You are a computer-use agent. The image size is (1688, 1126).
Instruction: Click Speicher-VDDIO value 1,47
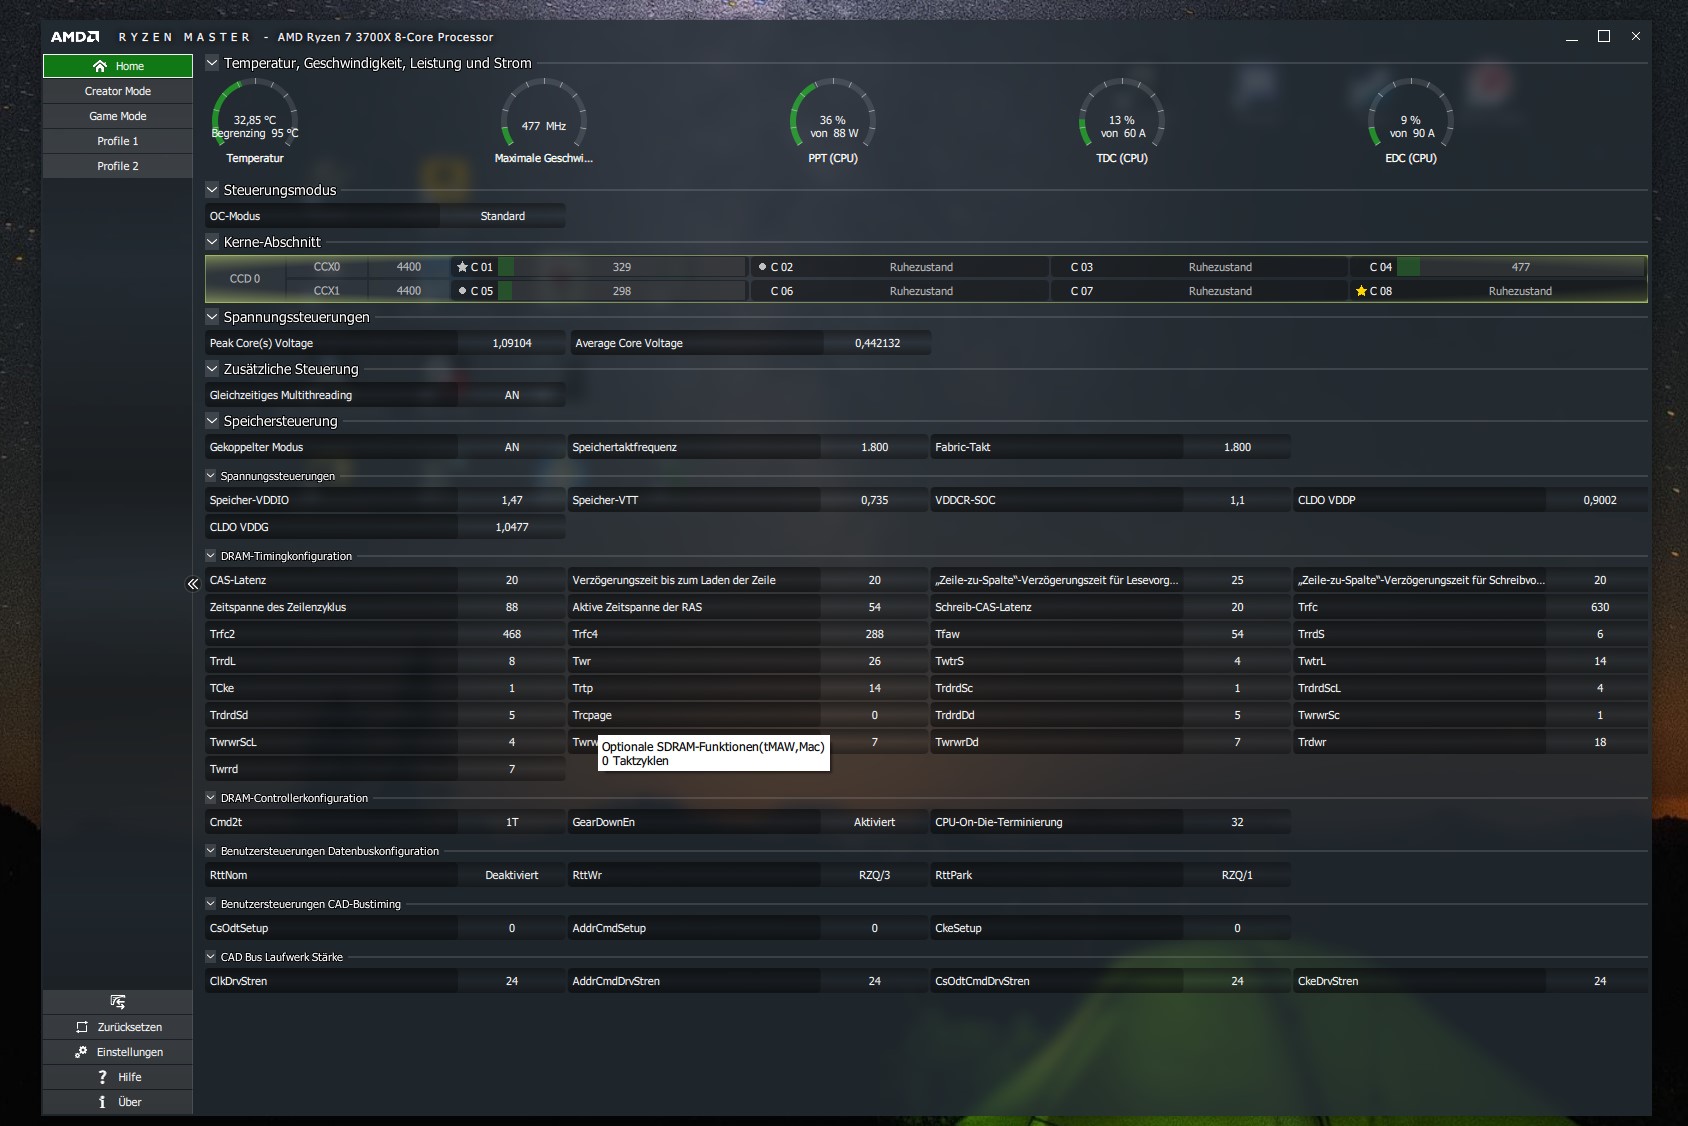[x=512, y=500]
